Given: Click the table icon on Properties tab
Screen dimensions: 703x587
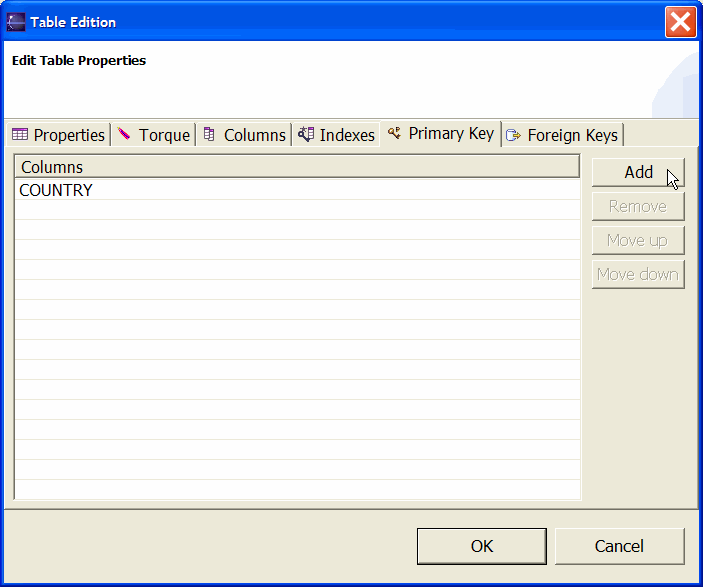Looking at the screenshot, I should tap(20, 135).
